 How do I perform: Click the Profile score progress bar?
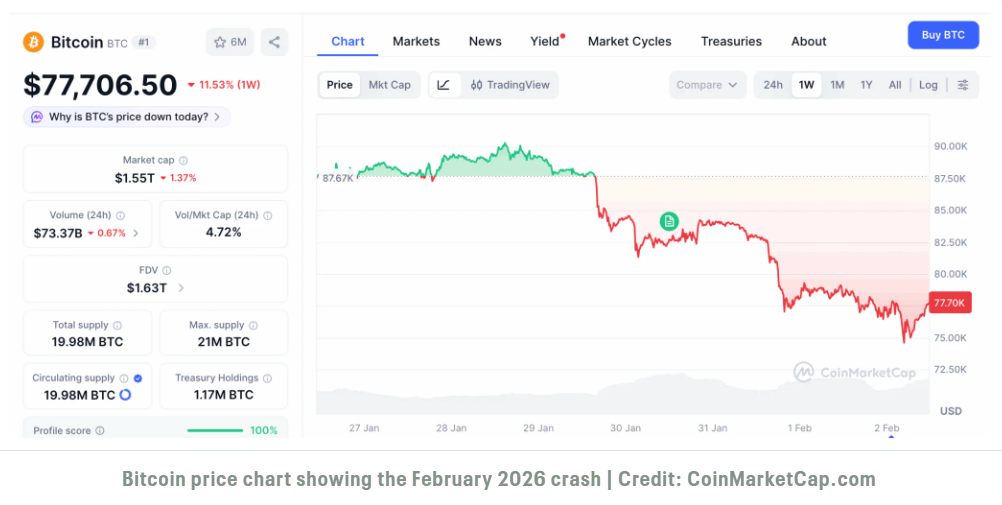[215, 430]
